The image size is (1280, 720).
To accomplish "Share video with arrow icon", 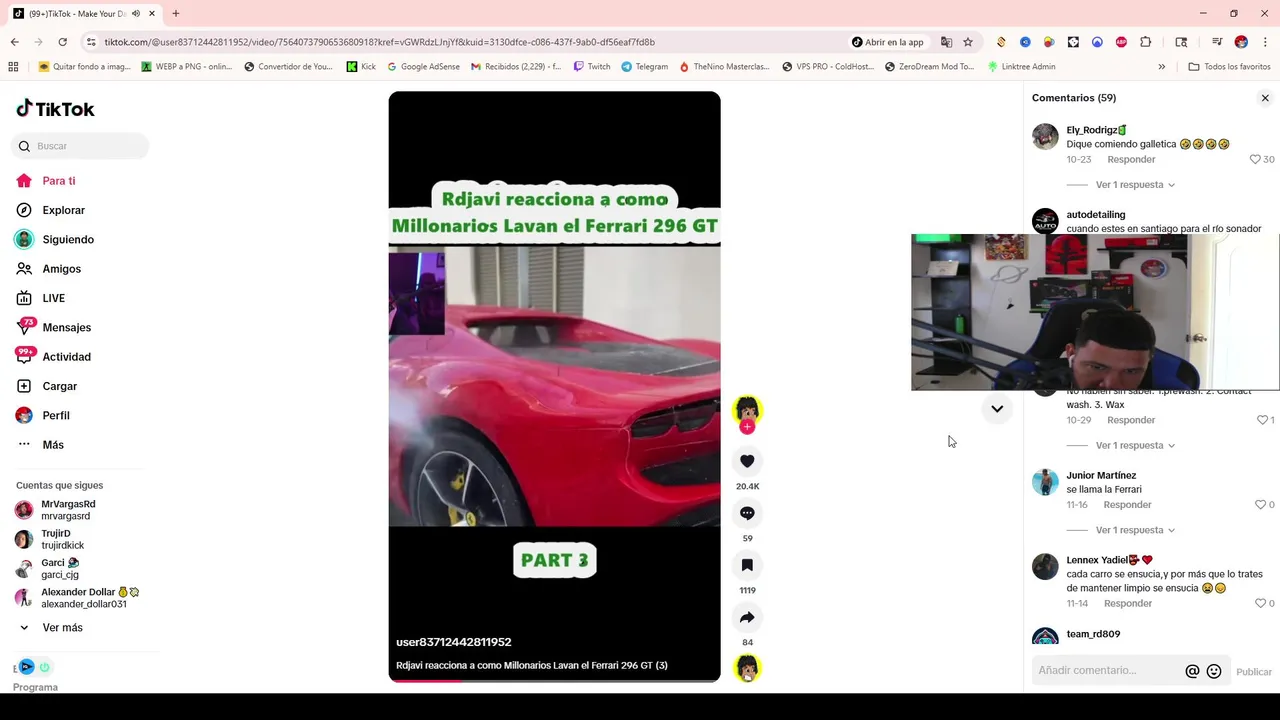I will pyautogui.click(x=747, y=617).
